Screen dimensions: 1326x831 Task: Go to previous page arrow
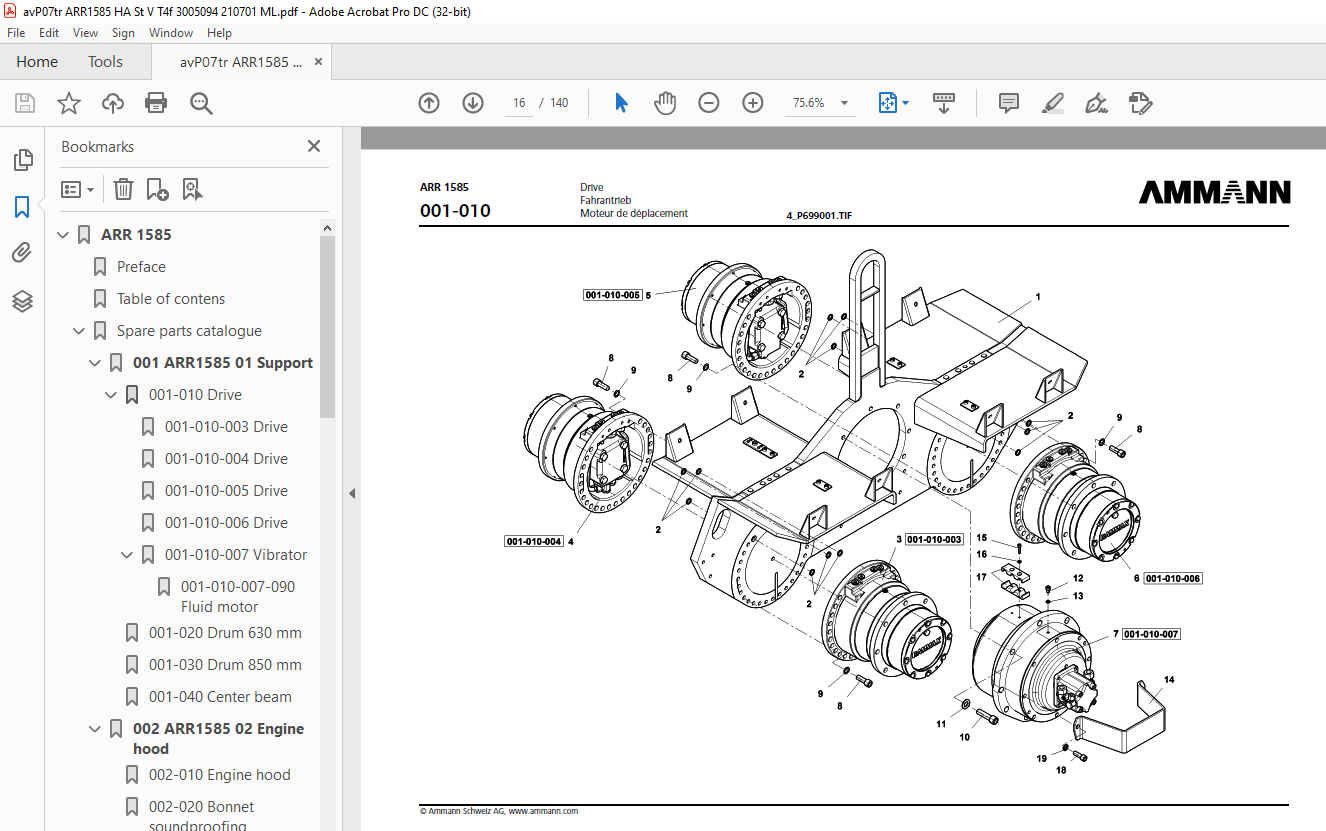point(429,103)
